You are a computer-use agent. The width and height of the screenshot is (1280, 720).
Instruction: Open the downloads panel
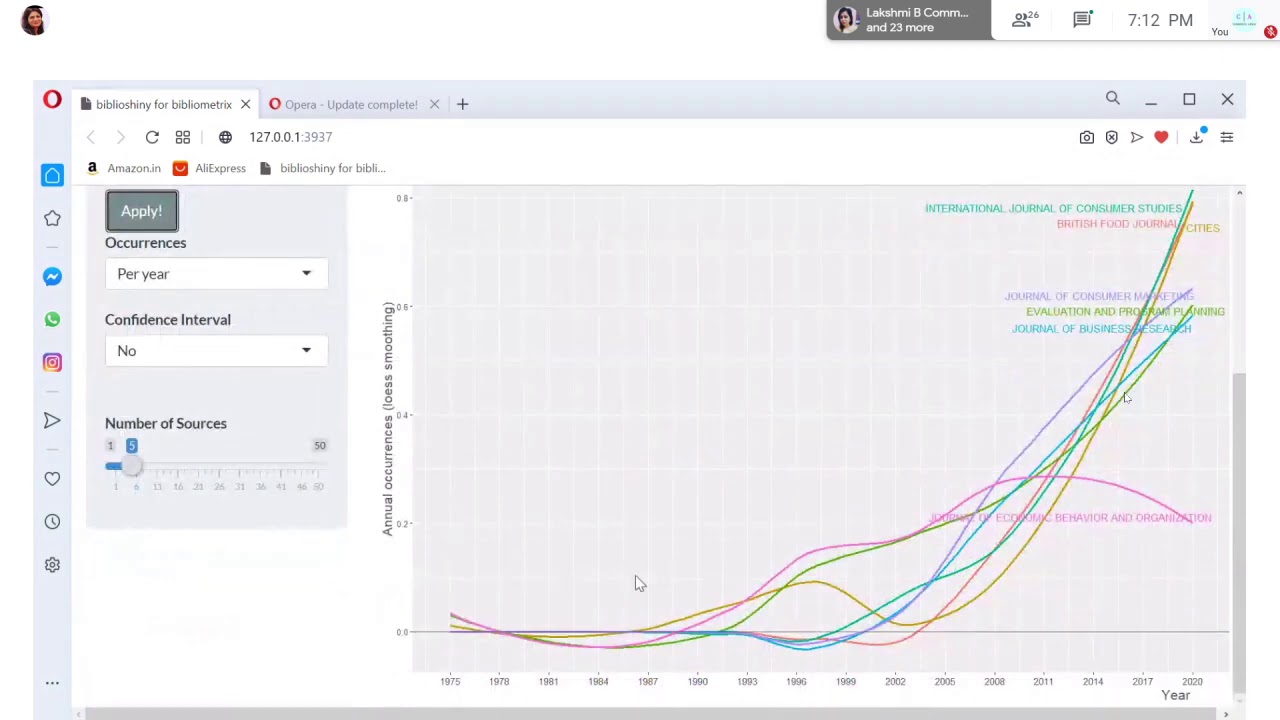[1197, 137]
